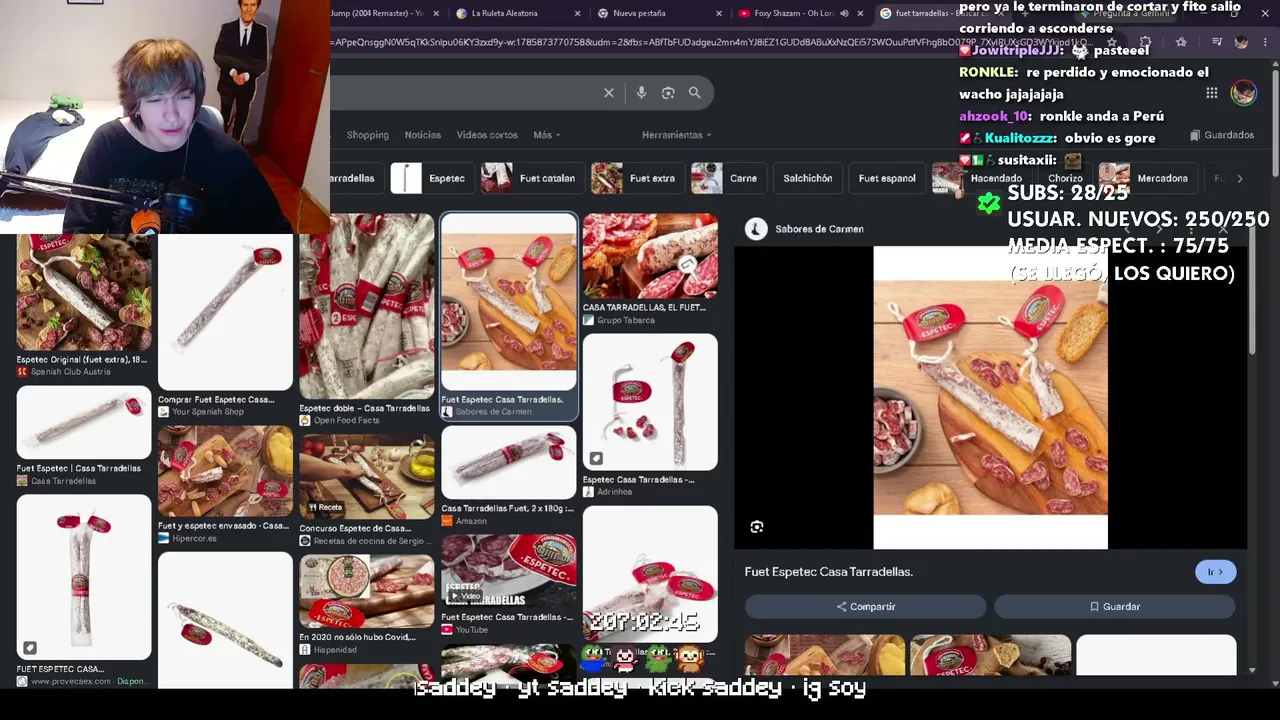Open the Your Spanish Shop source link
1280x720 pixels.
[207, 412]
